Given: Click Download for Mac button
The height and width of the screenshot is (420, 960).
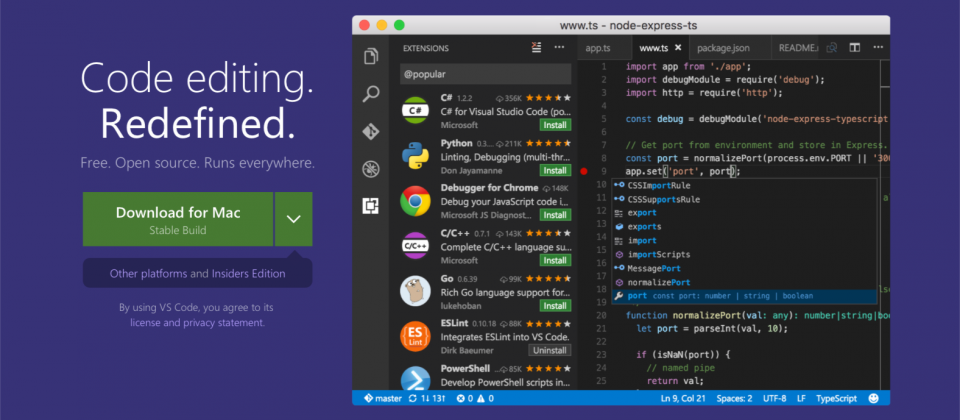Looking at the screenshot, I should pyautogui.click(x=178, y=219).
